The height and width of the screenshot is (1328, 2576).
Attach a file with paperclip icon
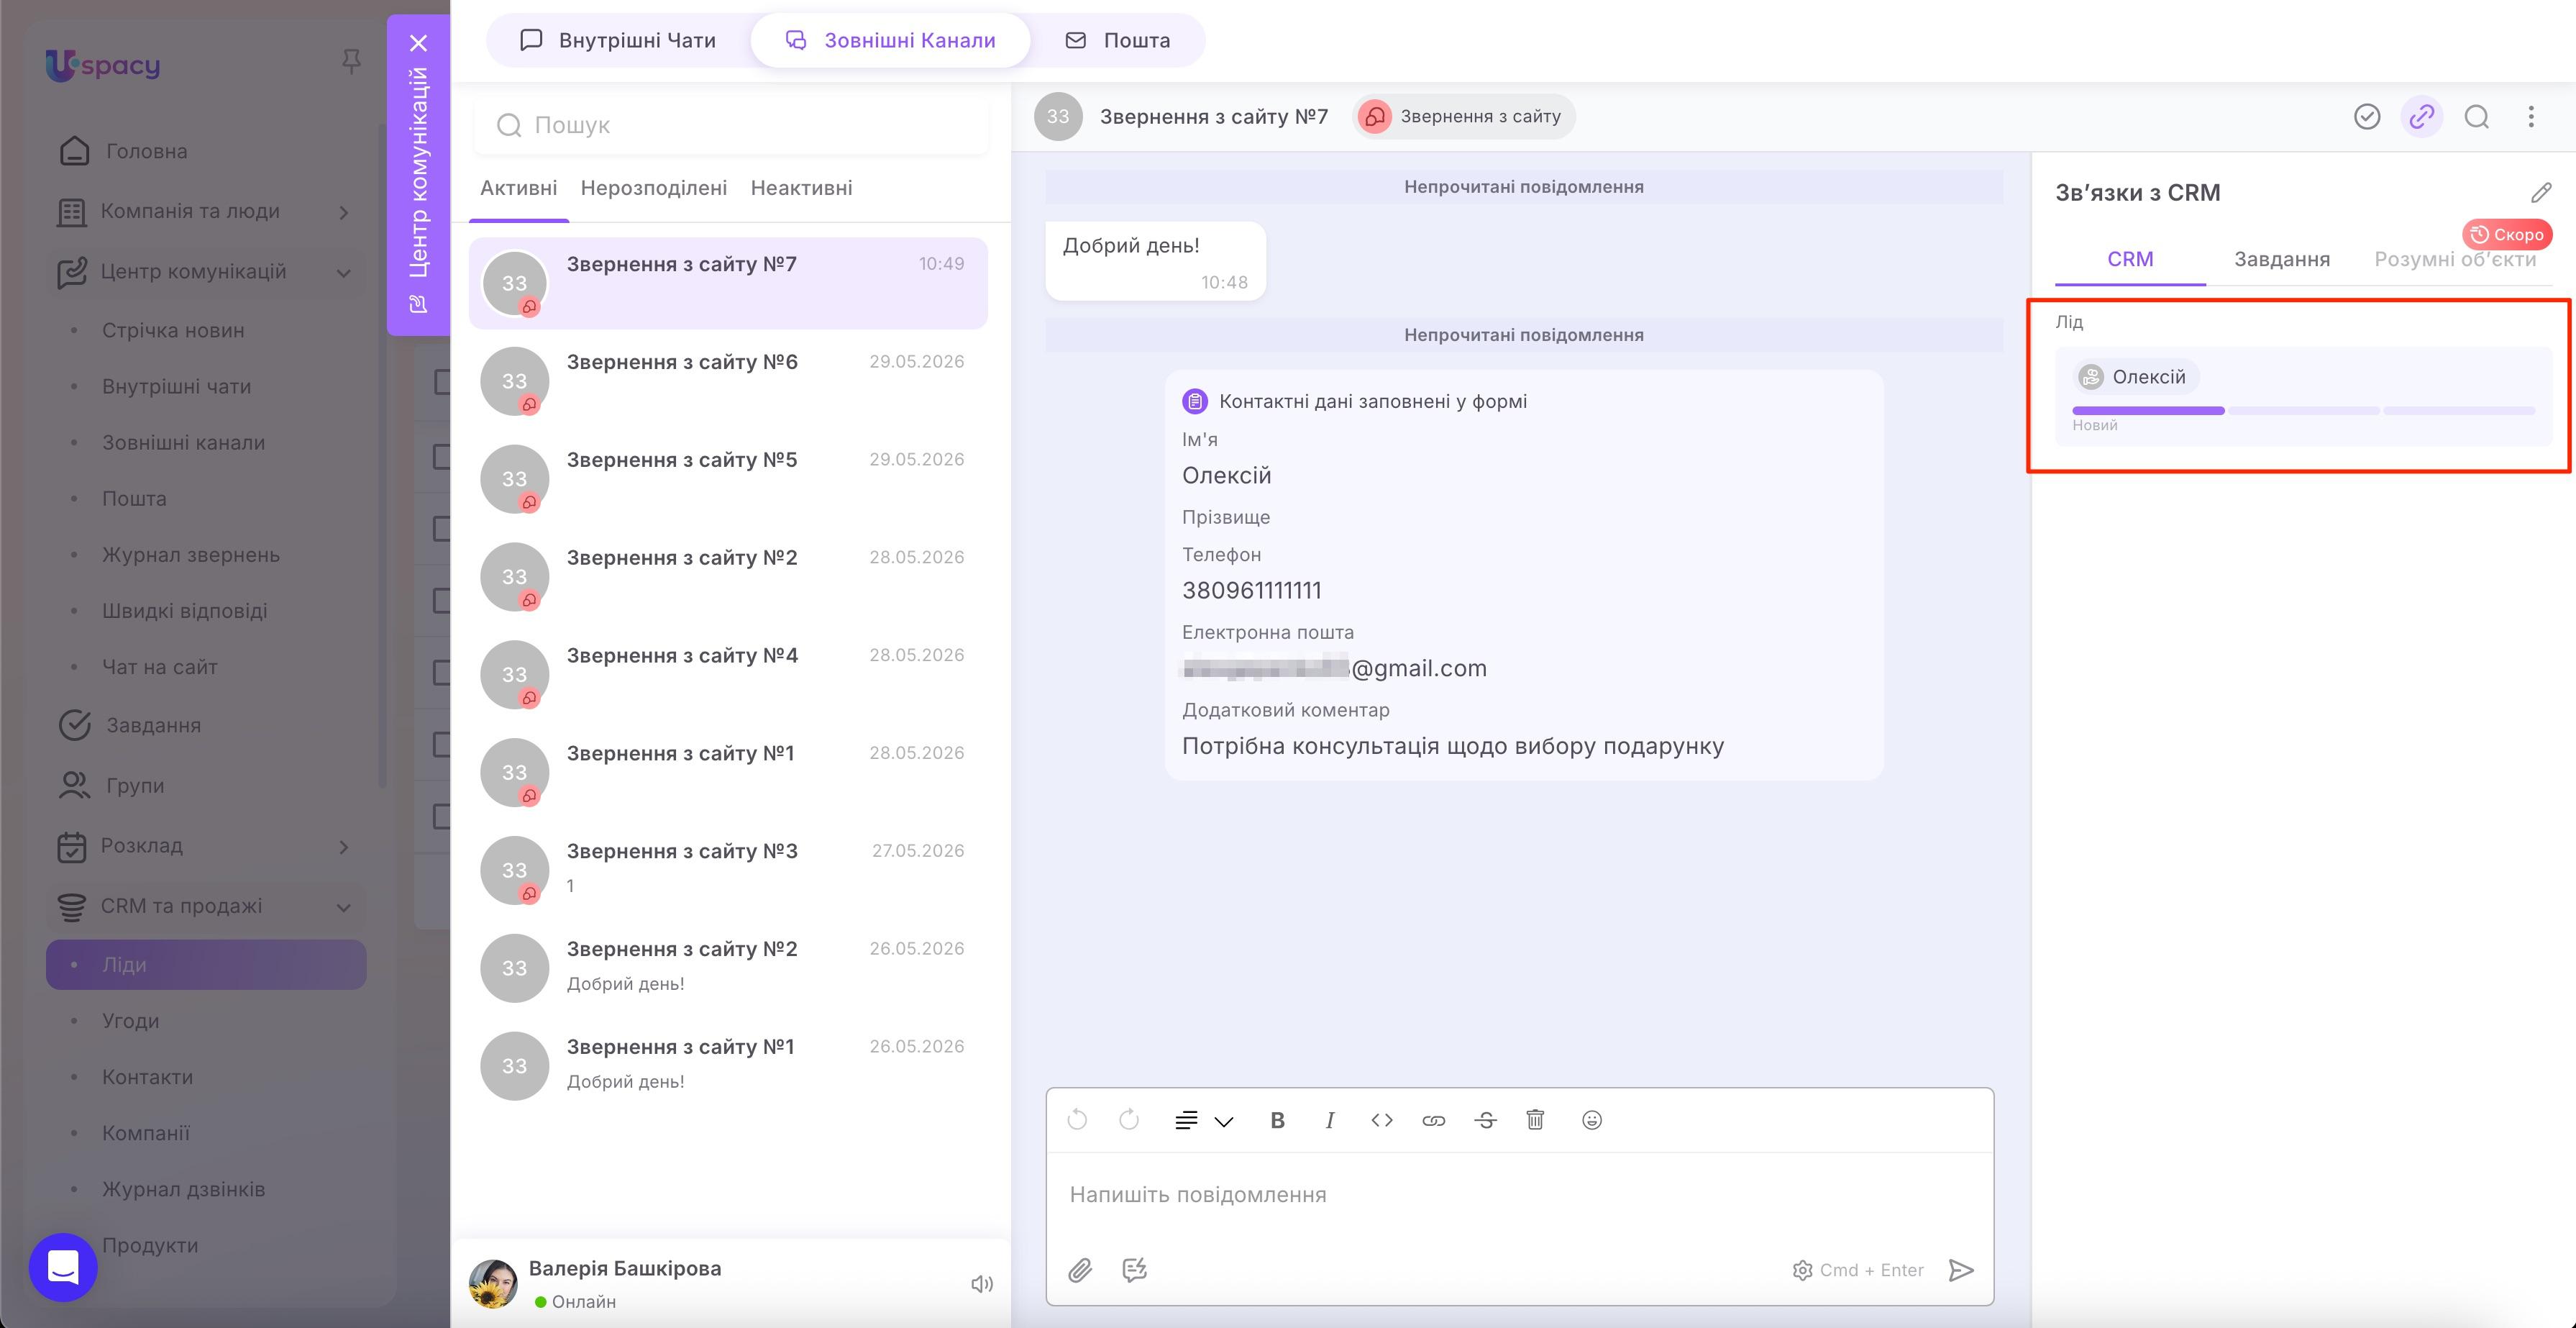[x=1079, y=1270]
